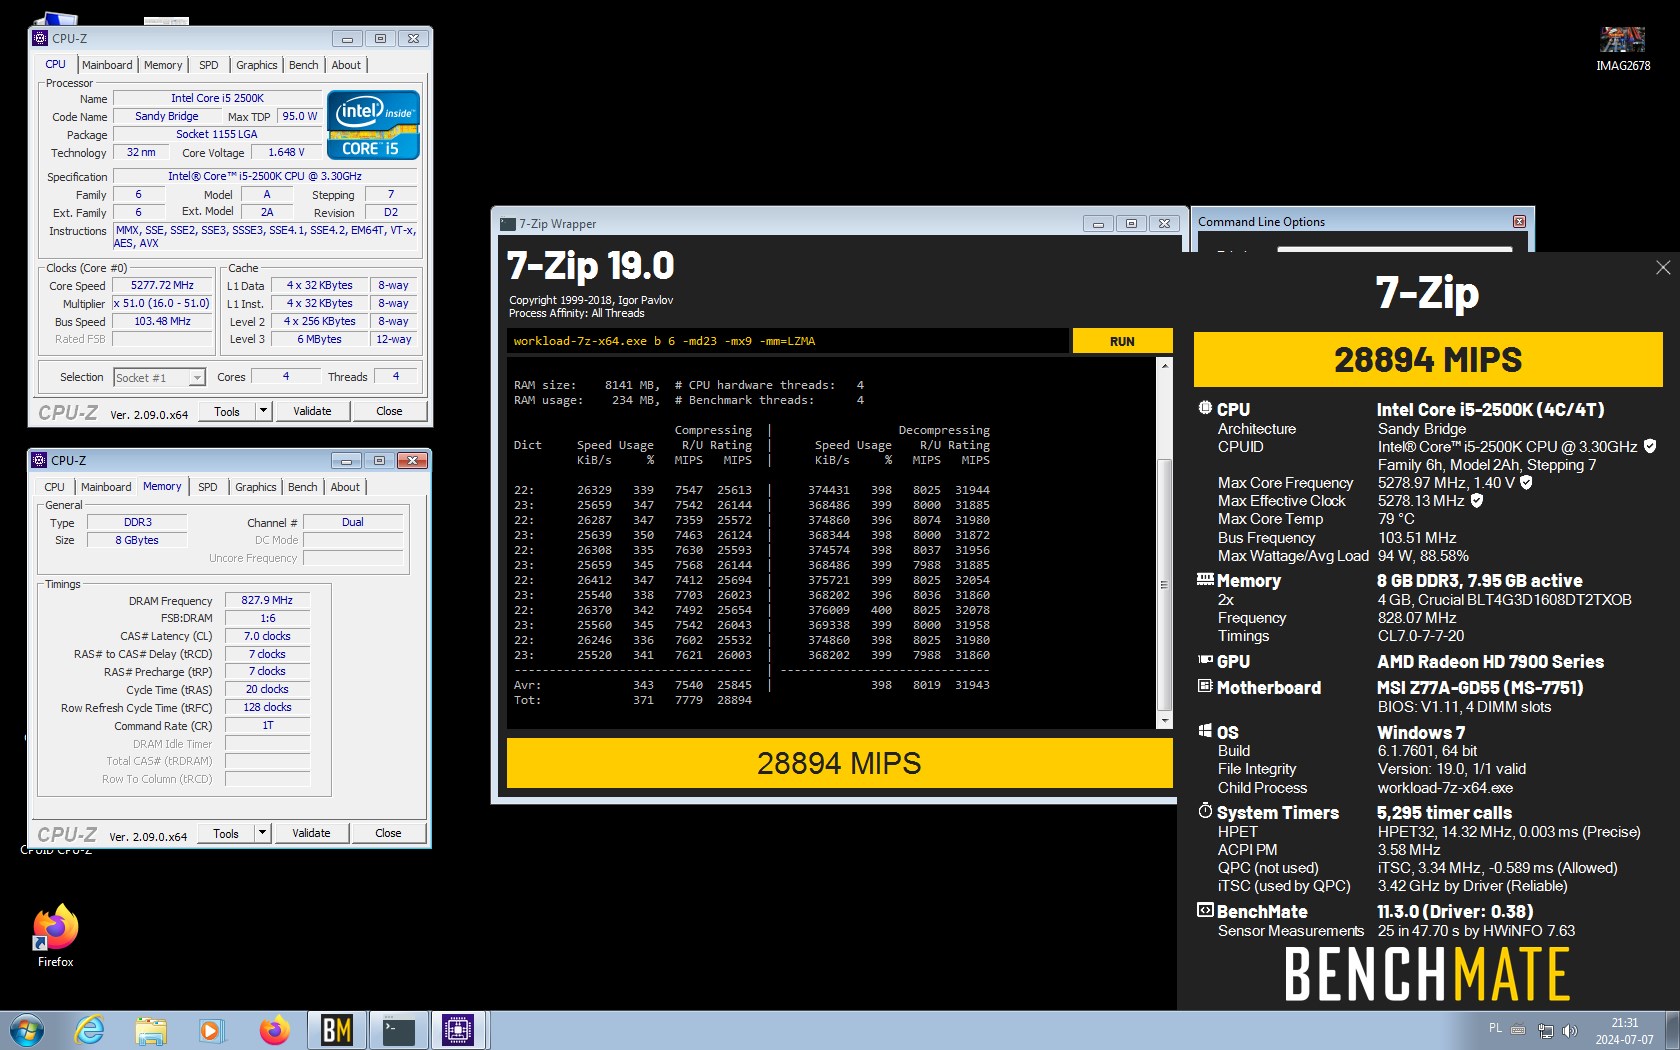
Task: Switch to console window on taskbar
Action: (398, 1030)
